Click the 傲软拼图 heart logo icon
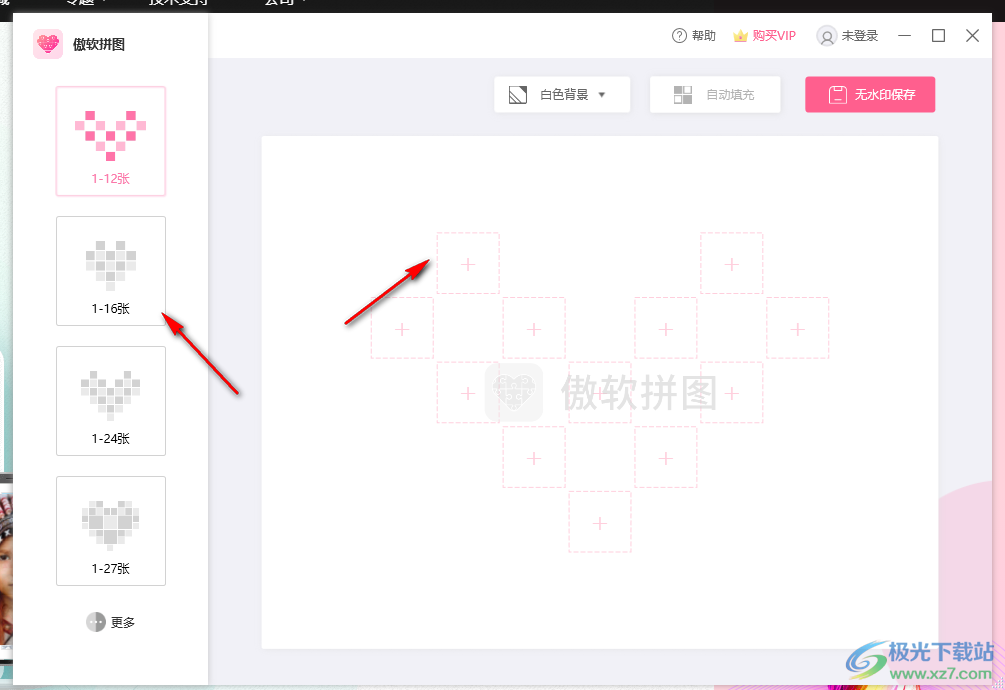The width and height of the screenshot is (1005, 690). [47, 44]
